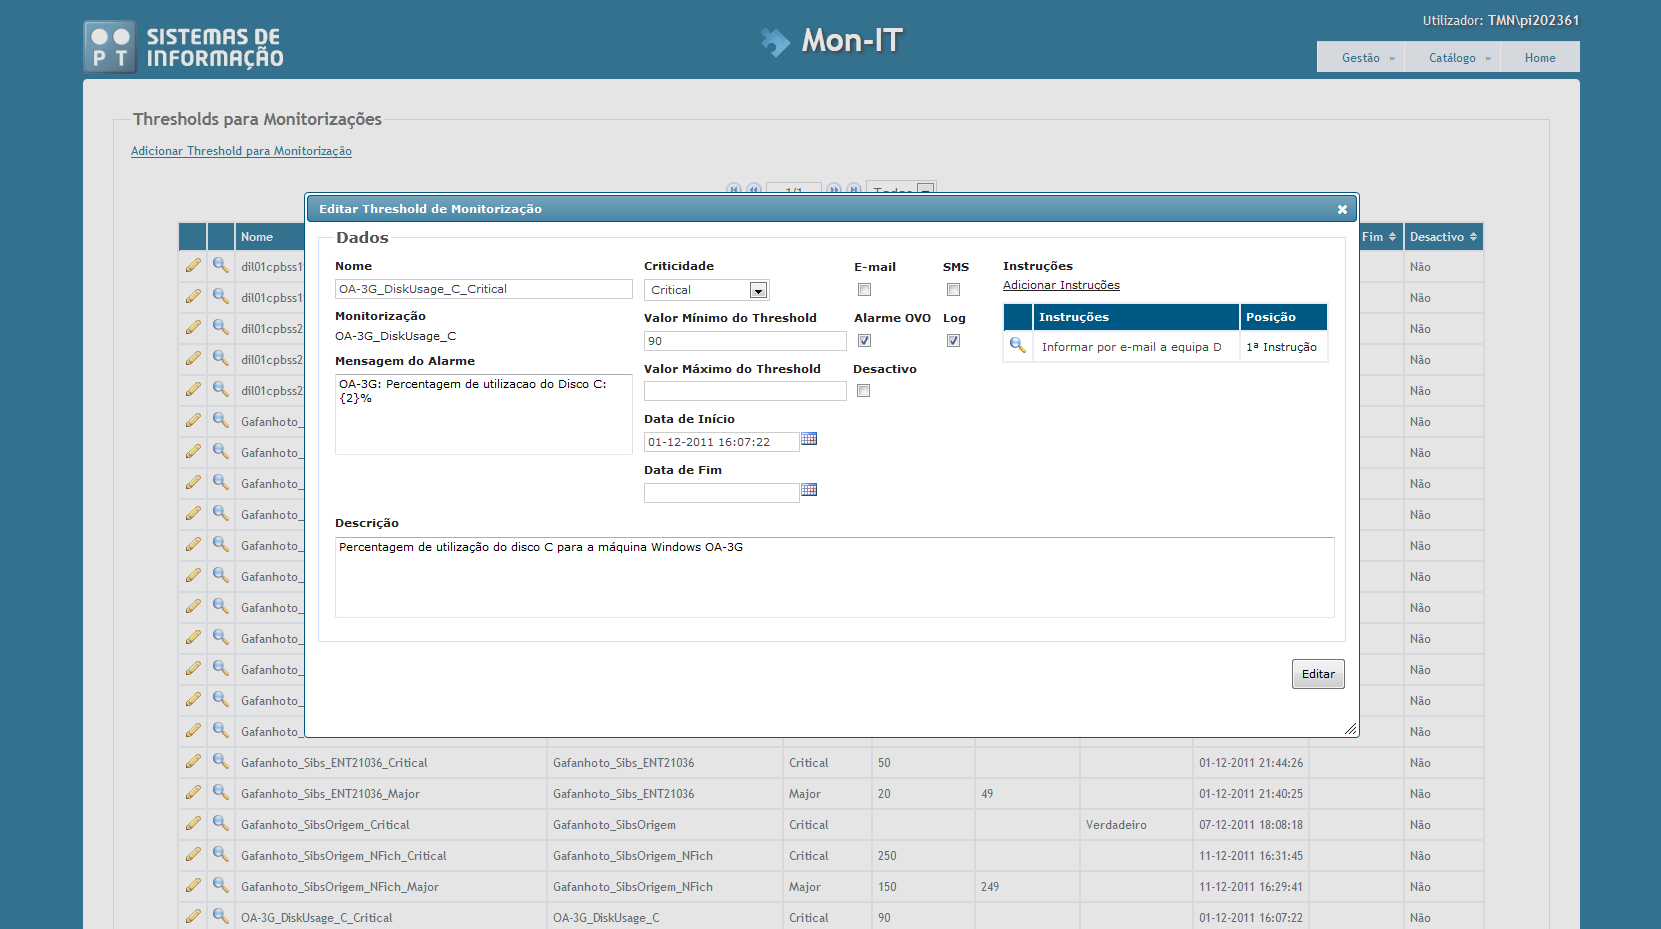
Task: Click the Nome input field
Action: pyautogui.click(x=484, y=289)
